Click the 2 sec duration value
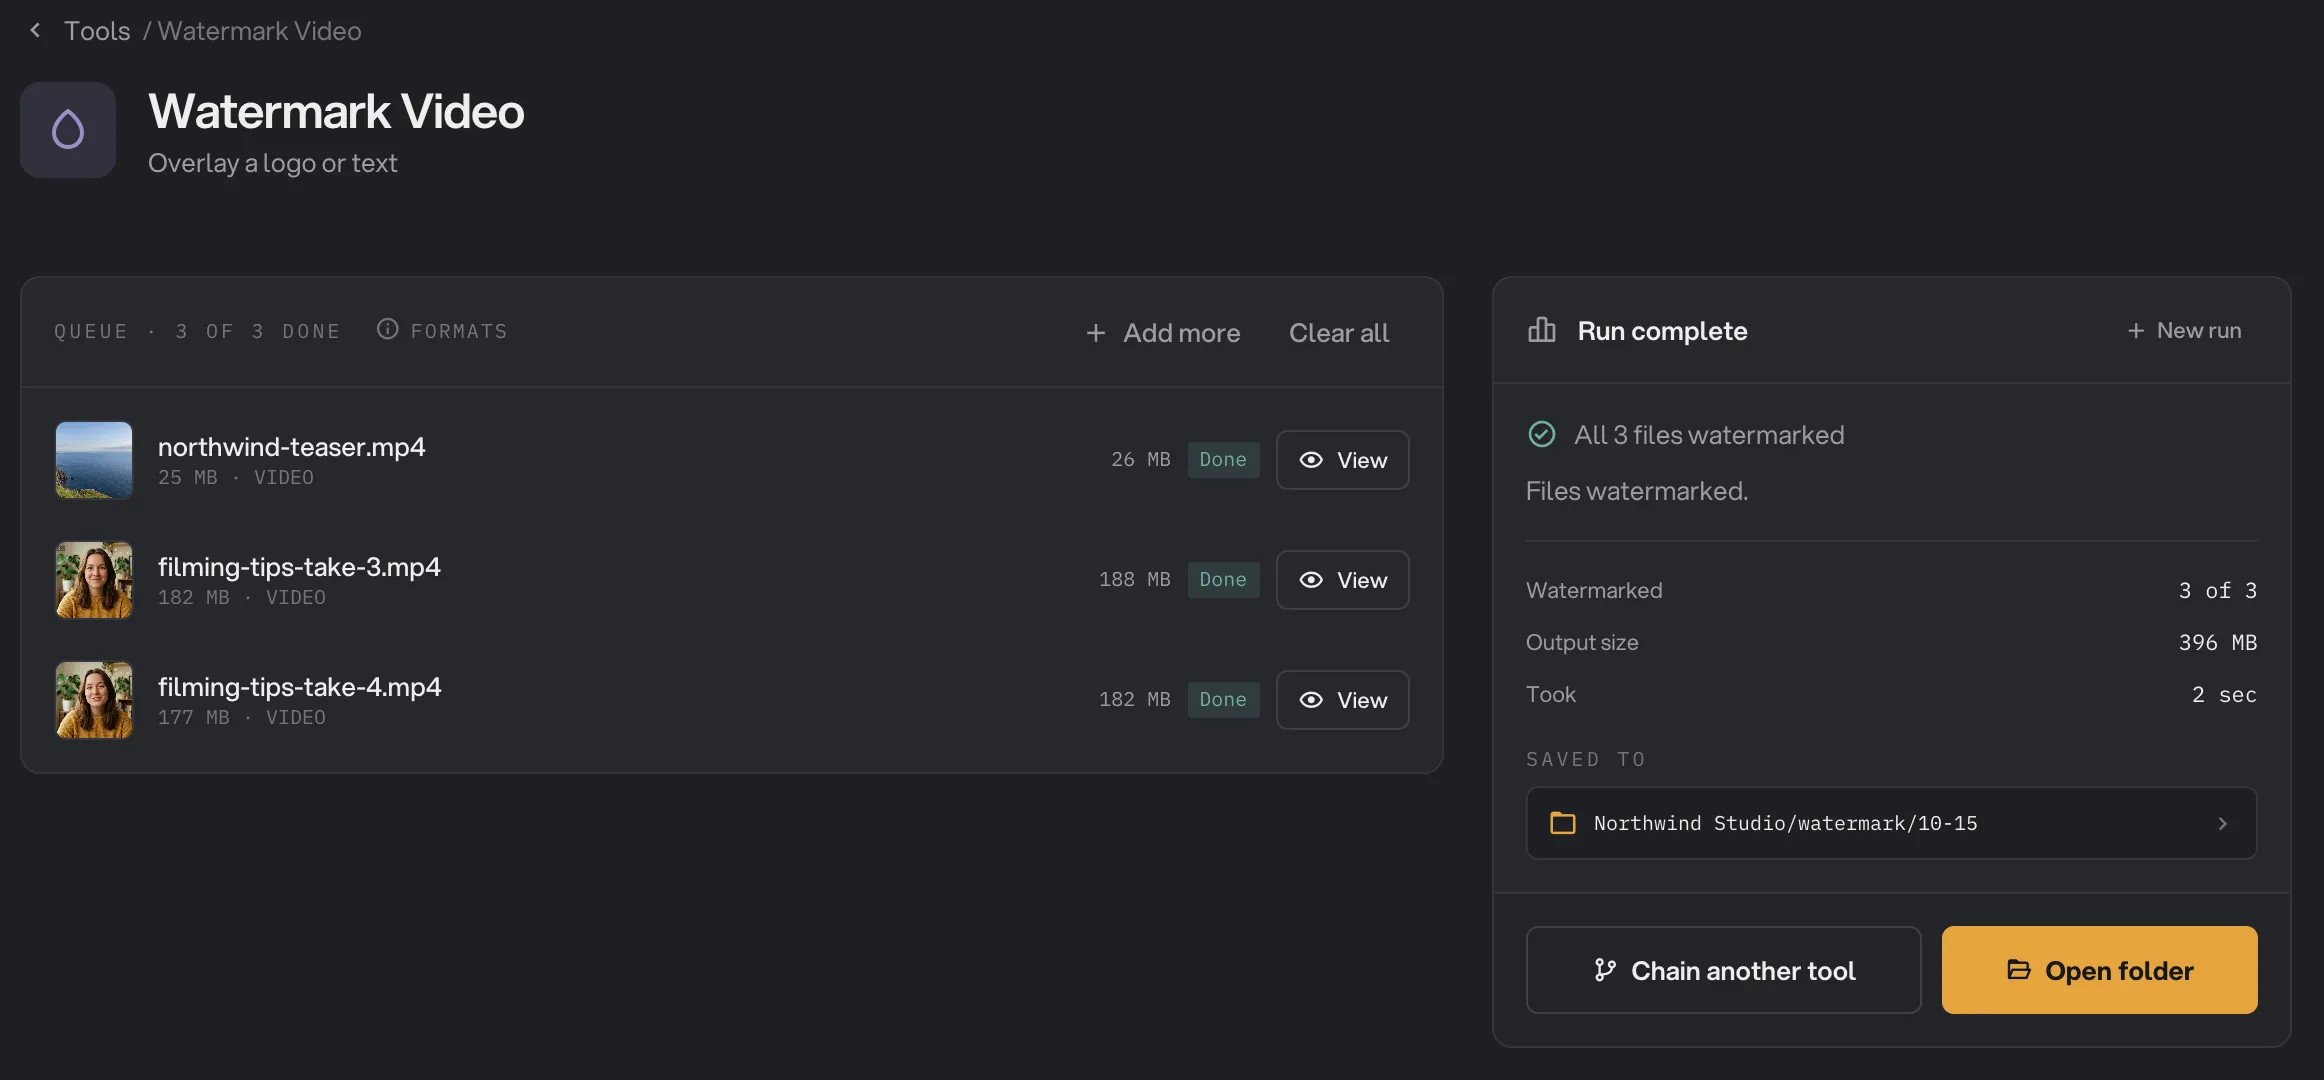 click(2224, 694)
